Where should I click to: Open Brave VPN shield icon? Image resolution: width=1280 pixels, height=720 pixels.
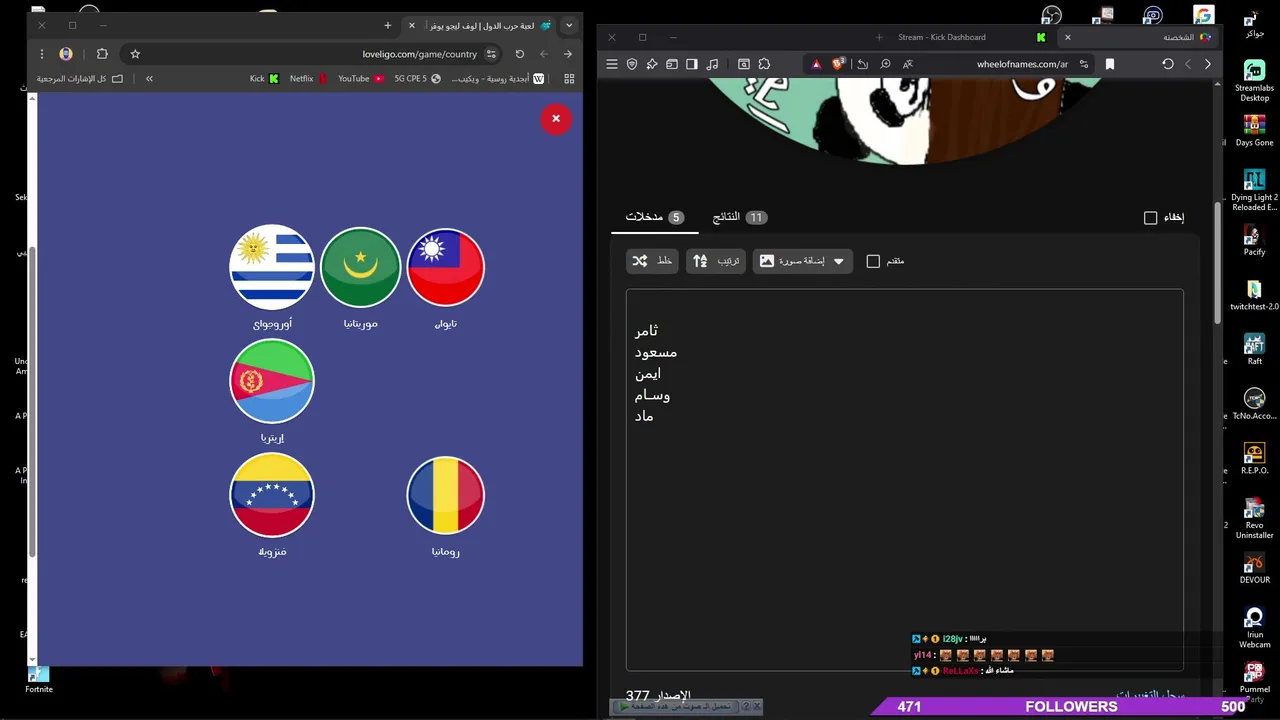632,64
